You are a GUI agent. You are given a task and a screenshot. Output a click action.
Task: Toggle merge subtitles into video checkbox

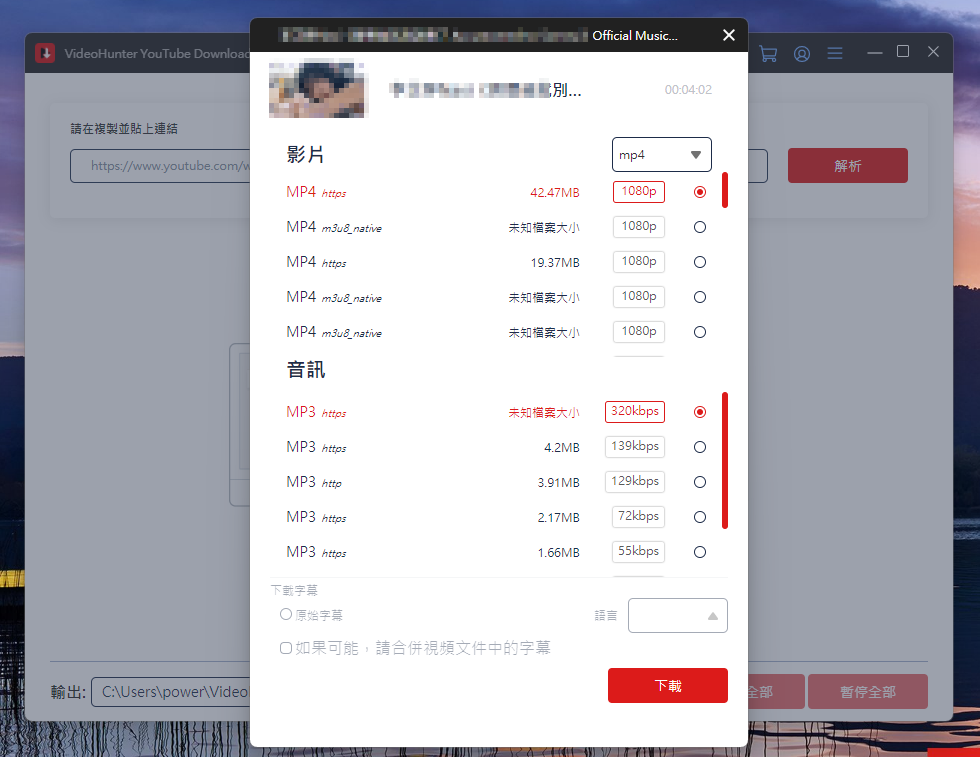tap(286, 648)
